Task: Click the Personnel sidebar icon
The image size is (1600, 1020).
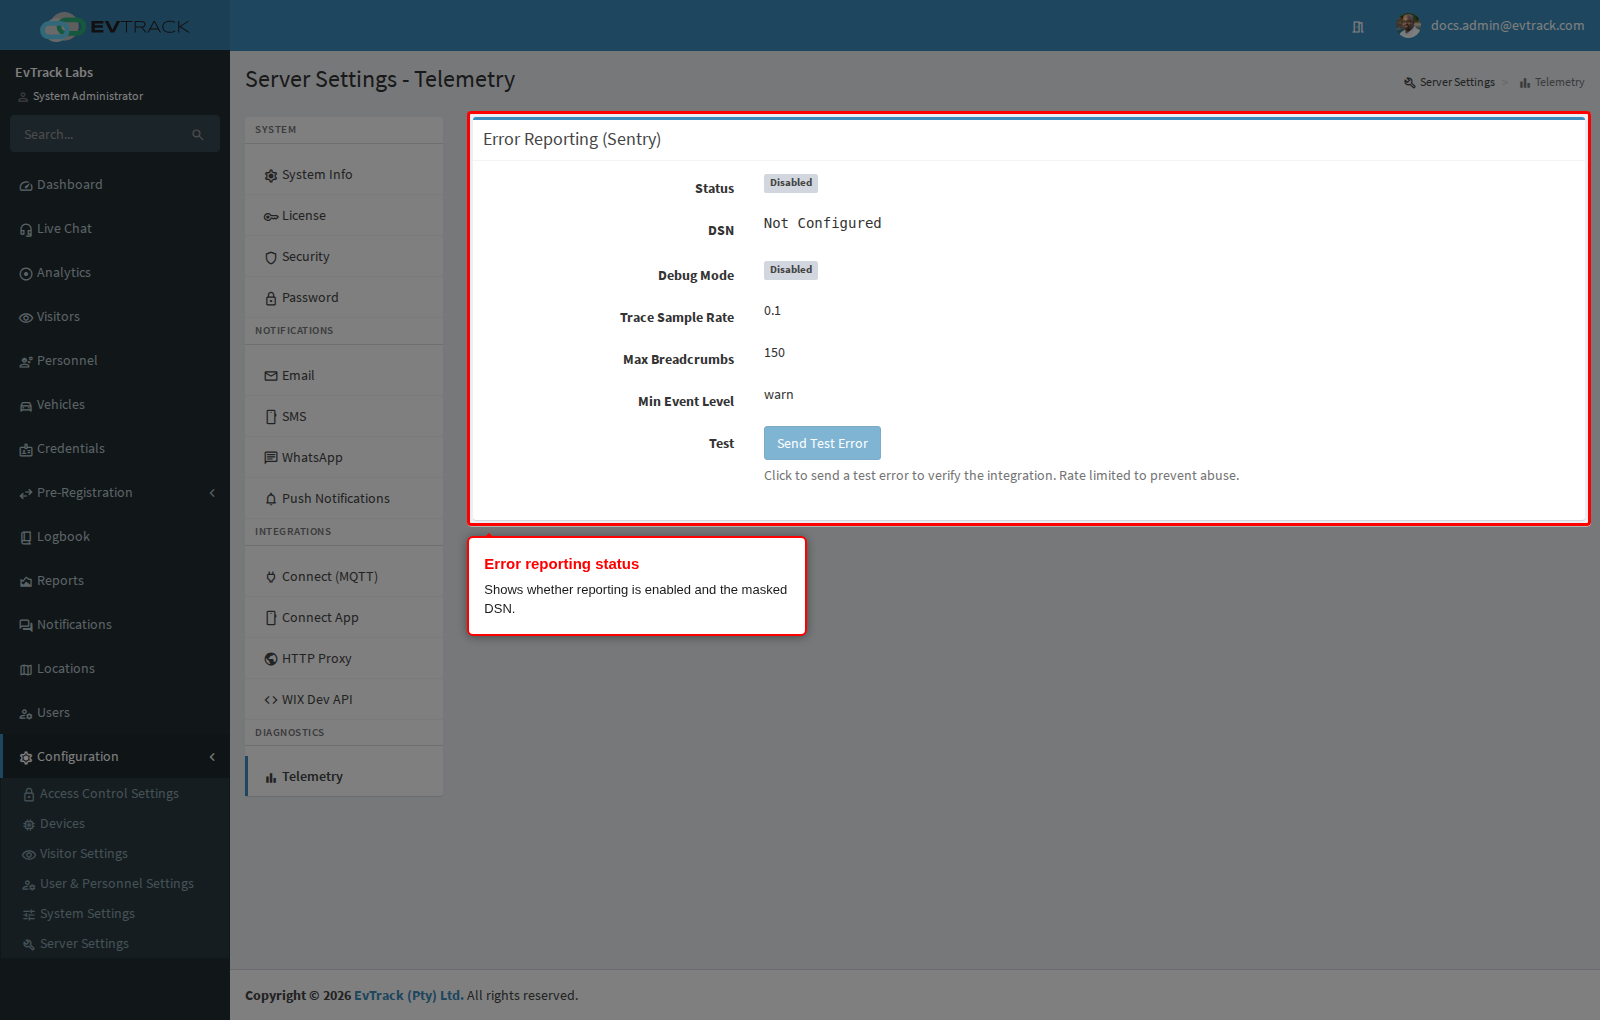Action: [26, 362]
